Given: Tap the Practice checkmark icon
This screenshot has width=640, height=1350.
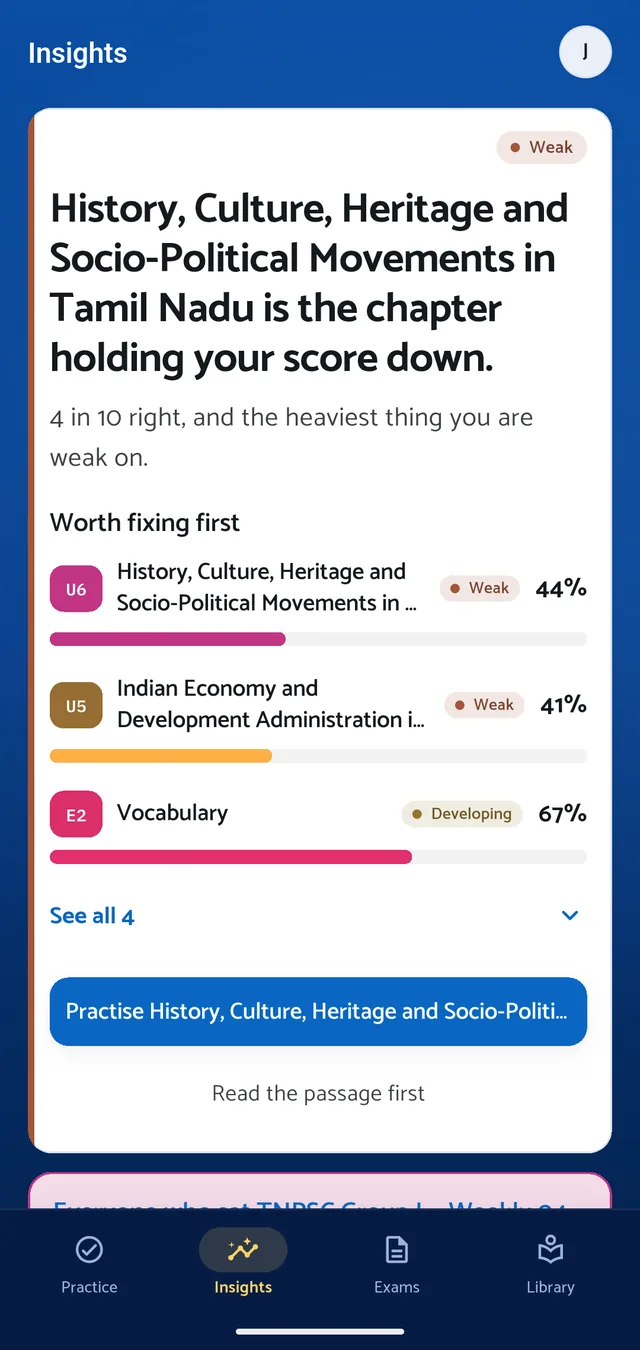Looking at the screenshot, I should click(89, 1249).
